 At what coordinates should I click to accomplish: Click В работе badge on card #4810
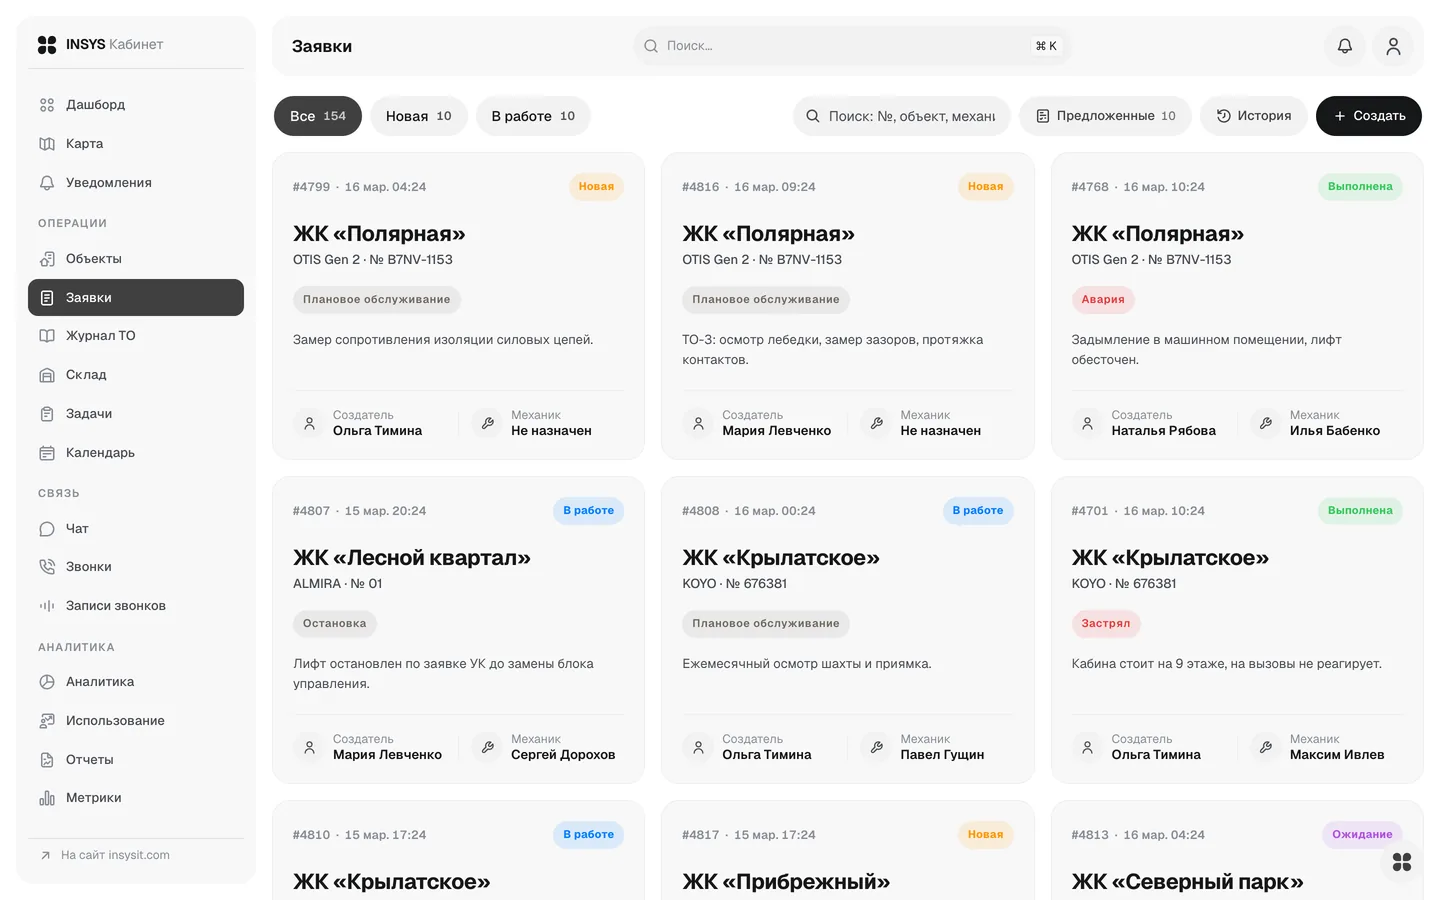[x=588, y=835]
